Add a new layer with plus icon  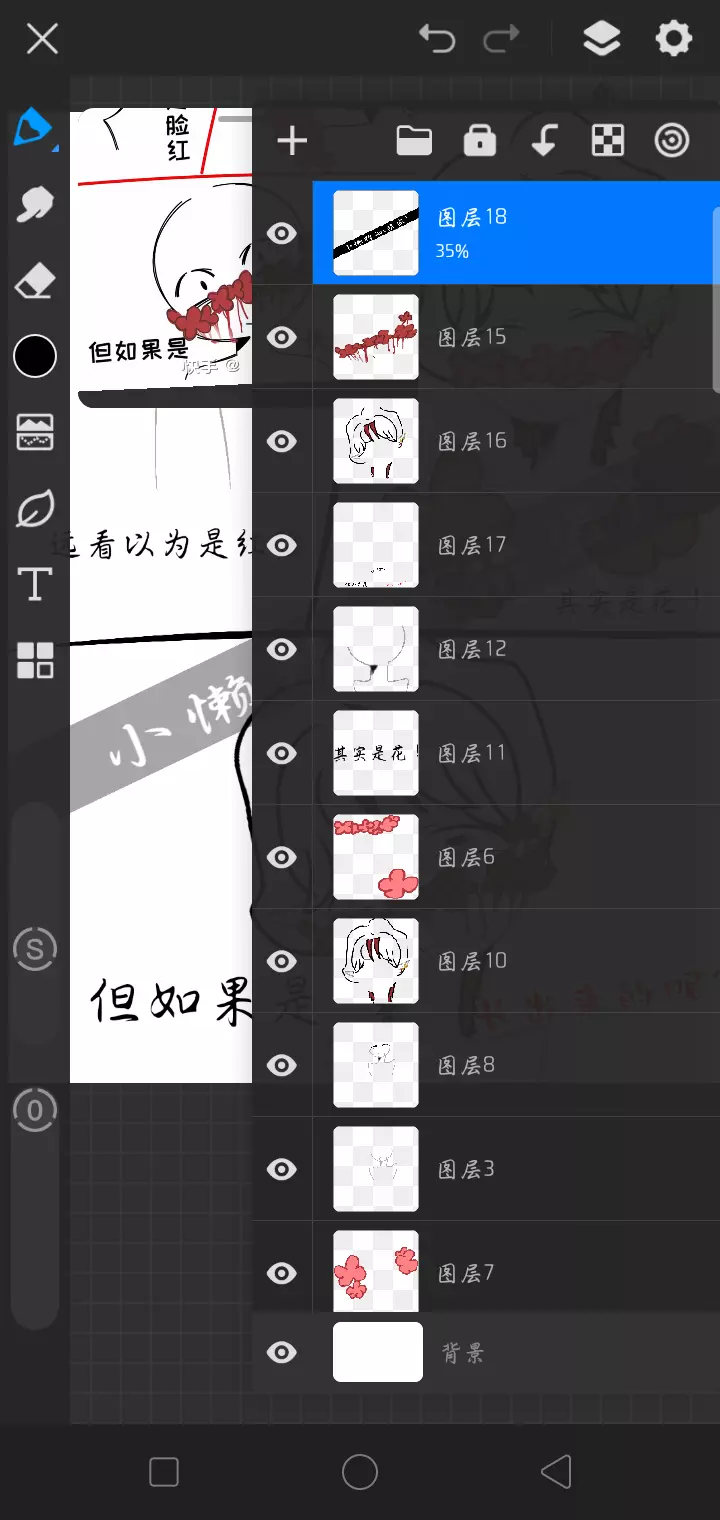[292, 141]
